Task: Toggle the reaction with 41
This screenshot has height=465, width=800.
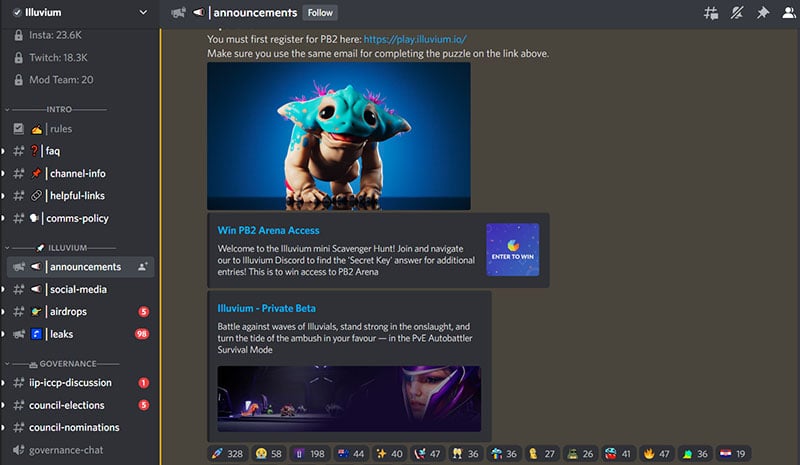Action: [618, 454]
